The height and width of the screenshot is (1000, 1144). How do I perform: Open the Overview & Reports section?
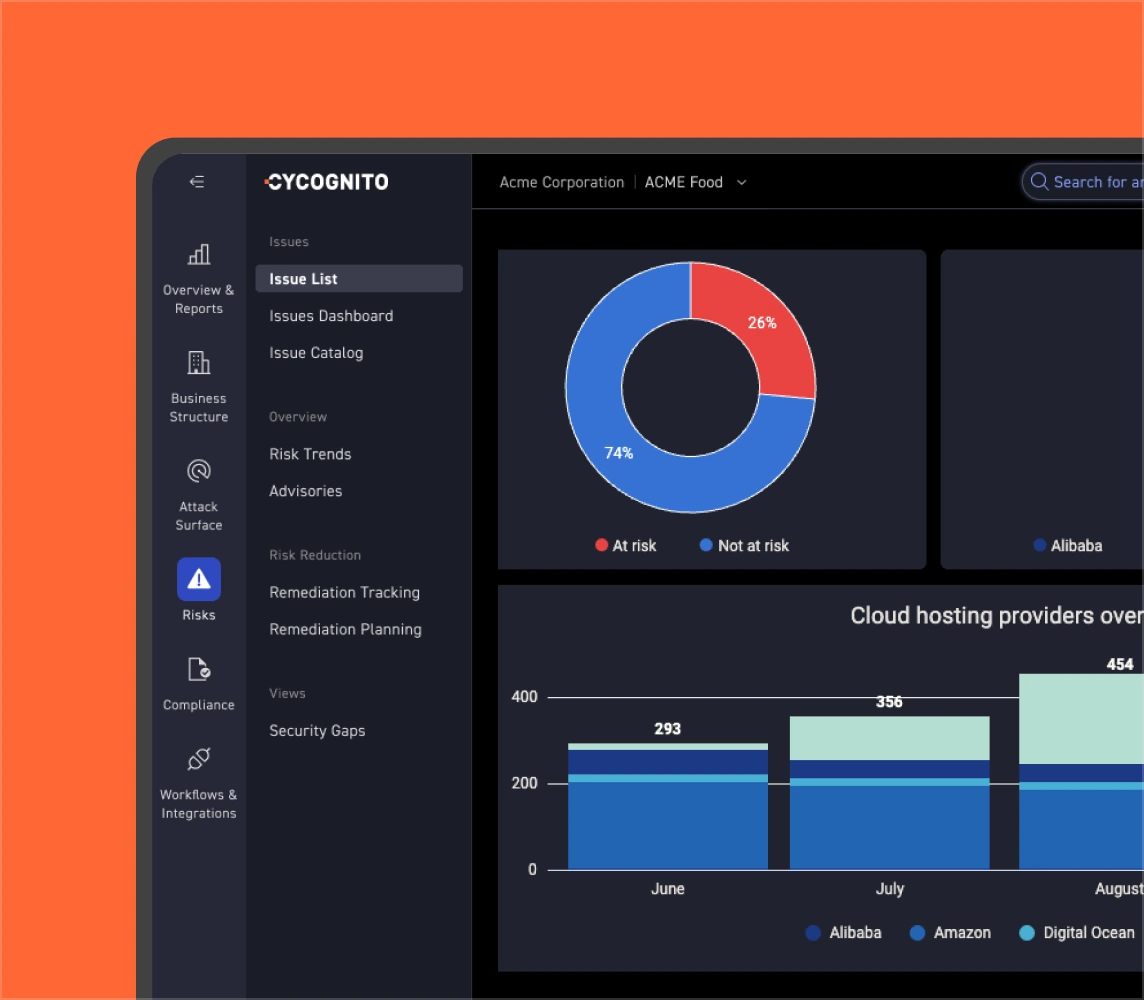click(198, 275)
